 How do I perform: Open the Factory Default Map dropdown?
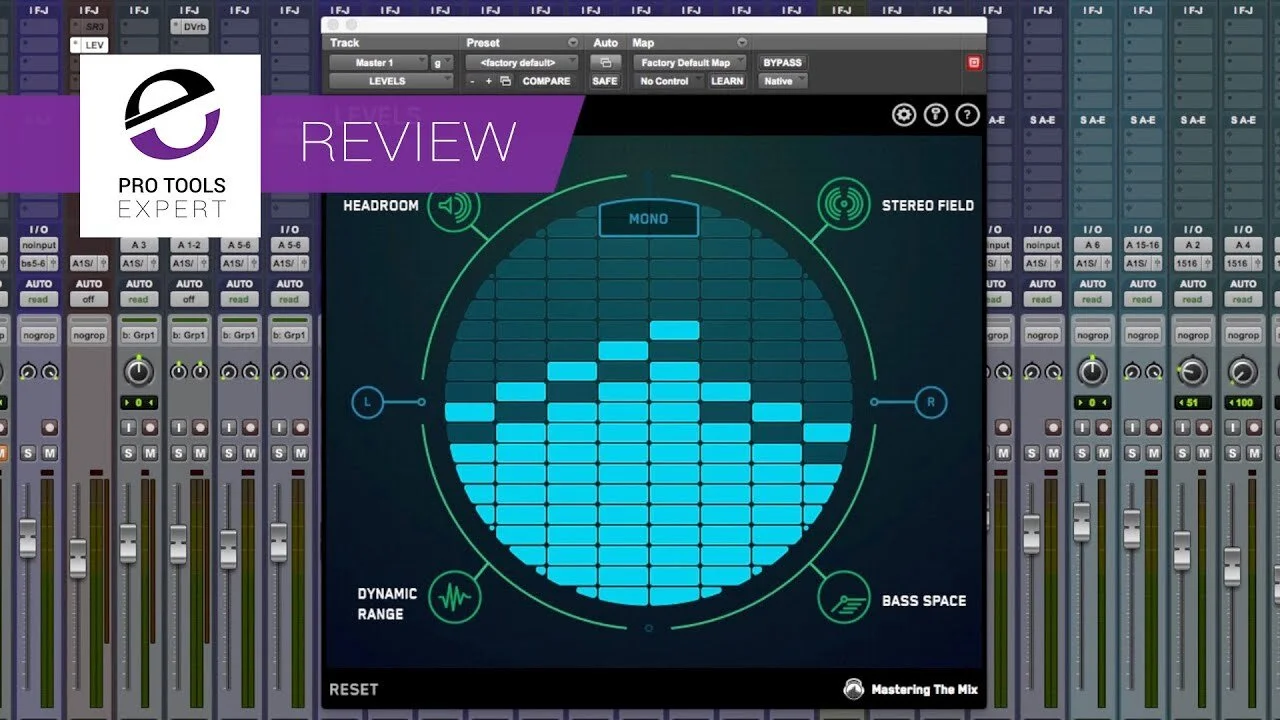pos(690,62)
